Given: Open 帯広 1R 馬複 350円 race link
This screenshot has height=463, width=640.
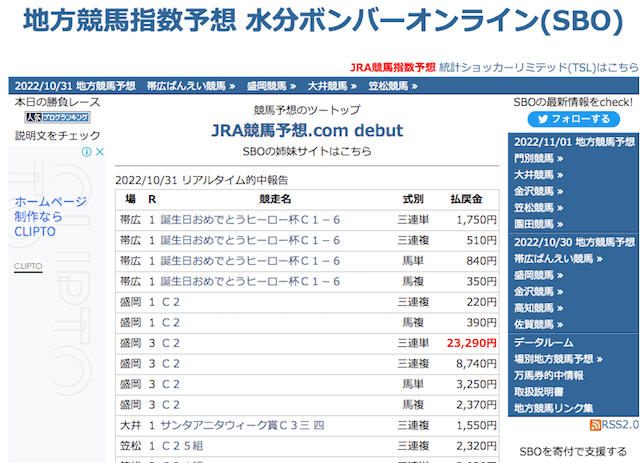Looking at the screenshot, I should (x=250, y=281).
